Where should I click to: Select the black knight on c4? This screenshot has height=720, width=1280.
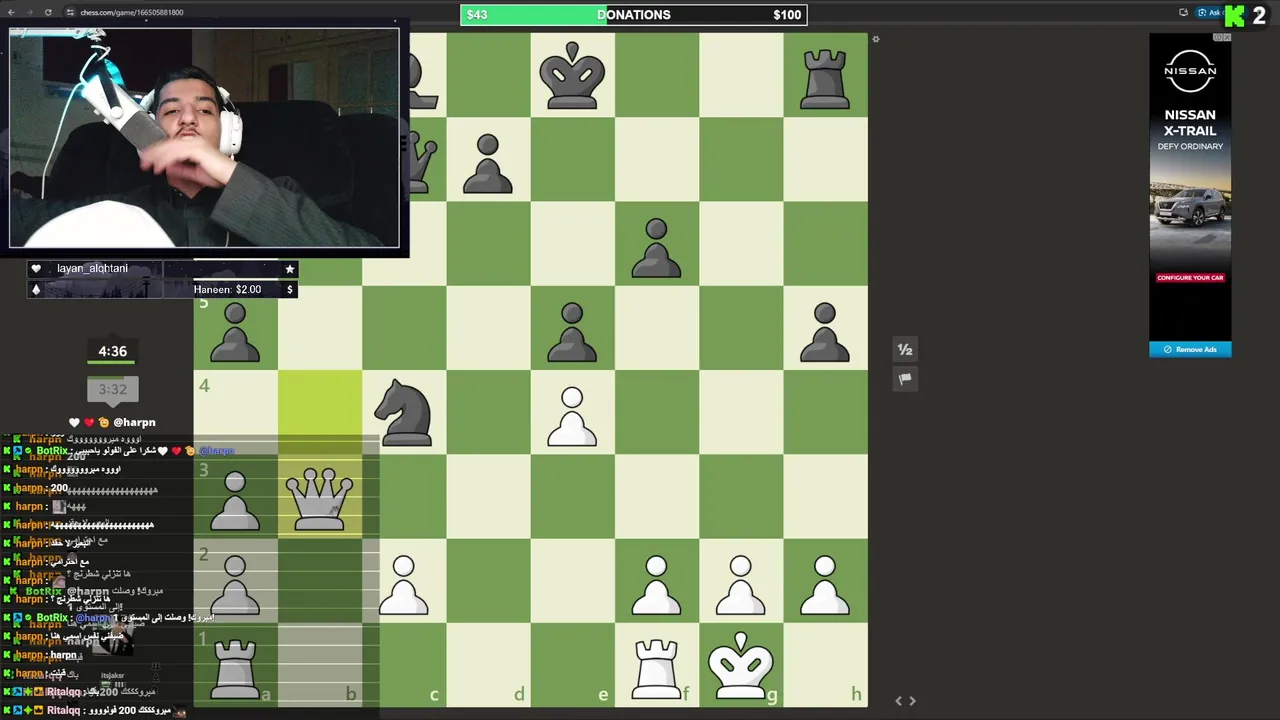pyautogui.click(x=404, y=412)
